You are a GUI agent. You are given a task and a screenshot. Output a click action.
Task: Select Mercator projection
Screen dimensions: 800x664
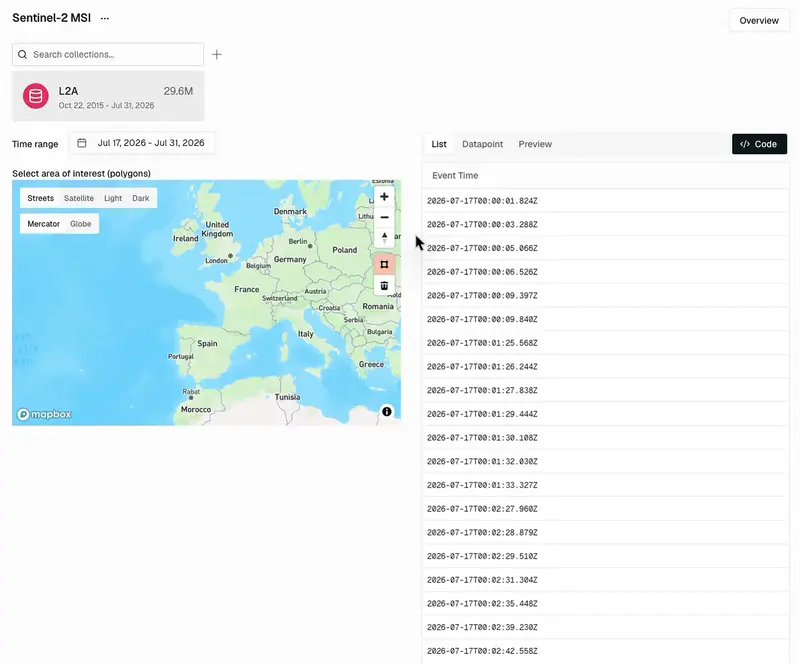pos(43,224)
